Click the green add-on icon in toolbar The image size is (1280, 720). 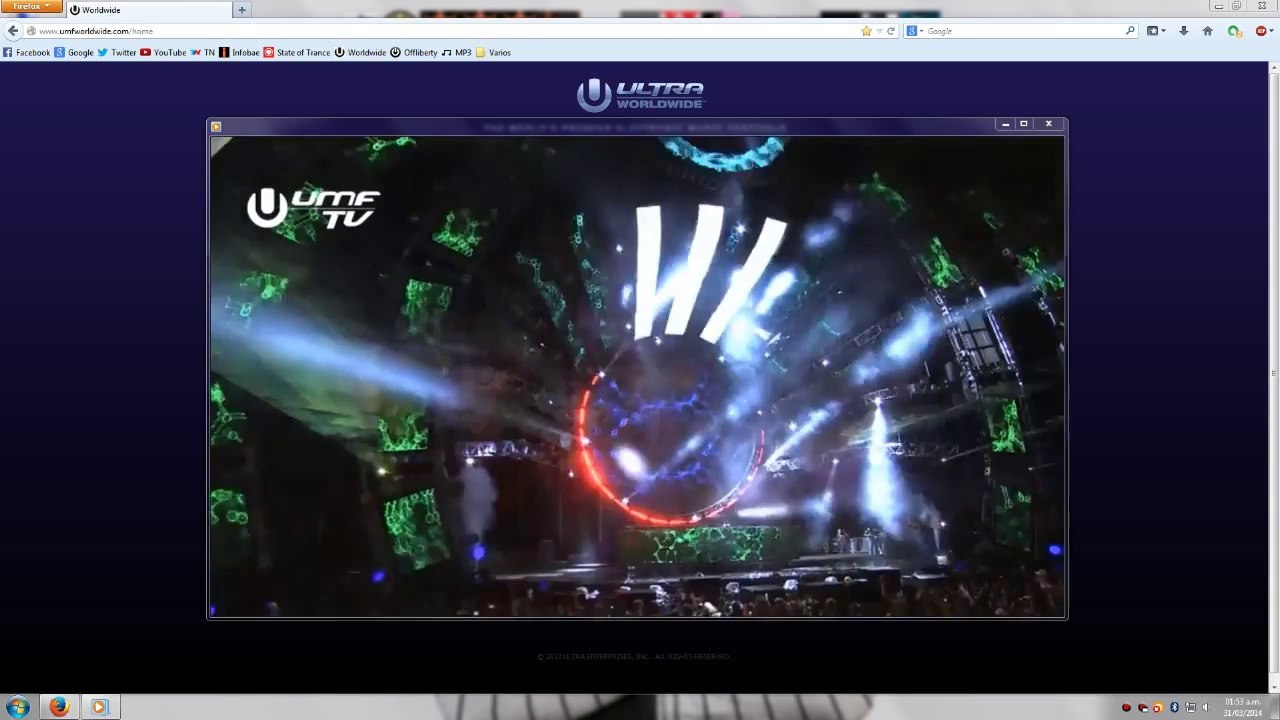click(x=1234, y=31)
